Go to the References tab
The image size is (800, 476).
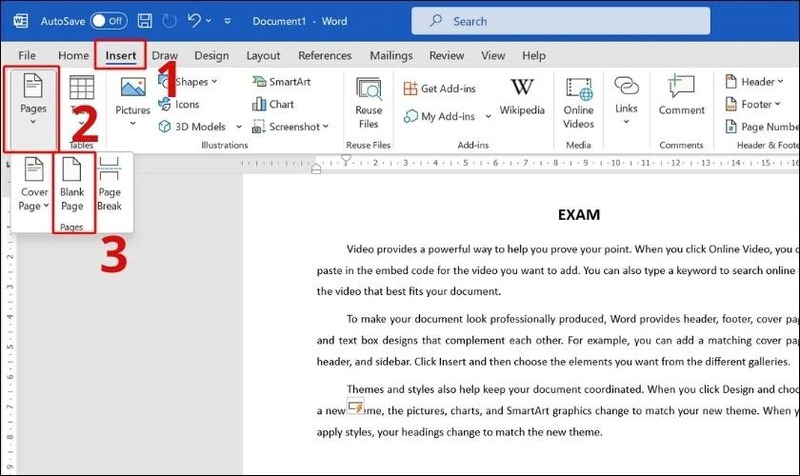coord(325,55)
